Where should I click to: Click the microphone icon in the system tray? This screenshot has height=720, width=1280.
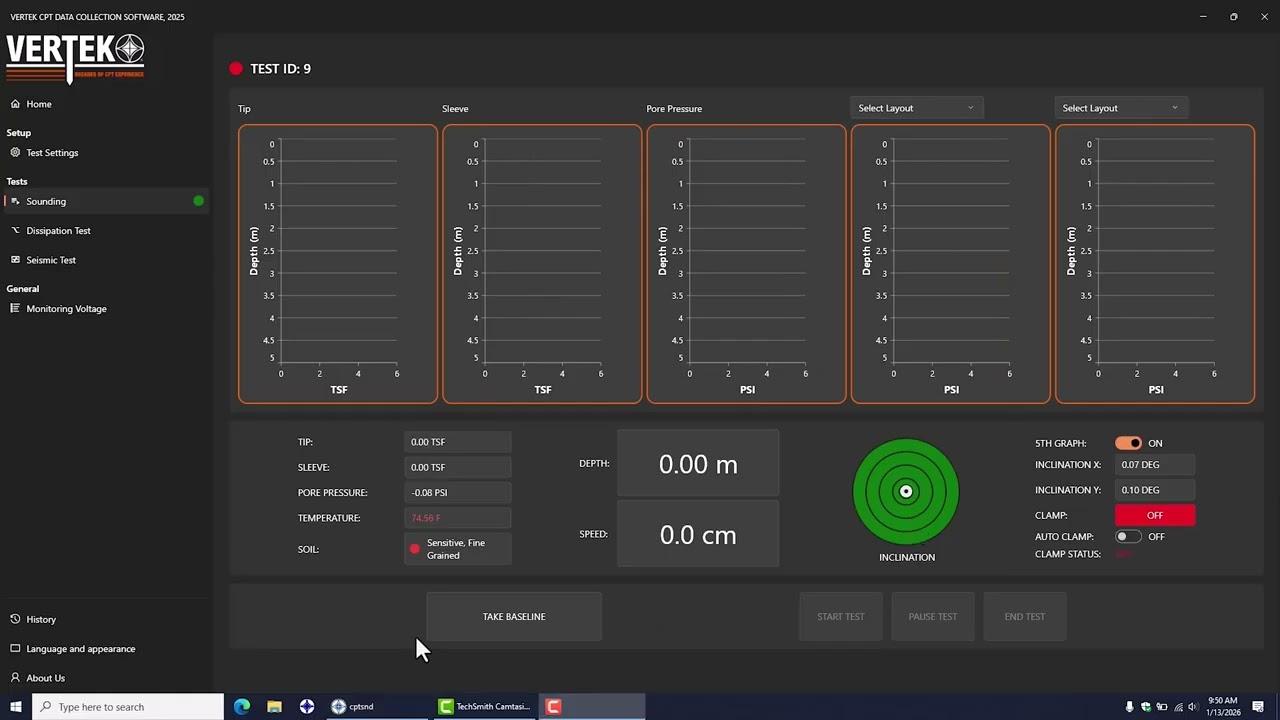click(1129, 707)
